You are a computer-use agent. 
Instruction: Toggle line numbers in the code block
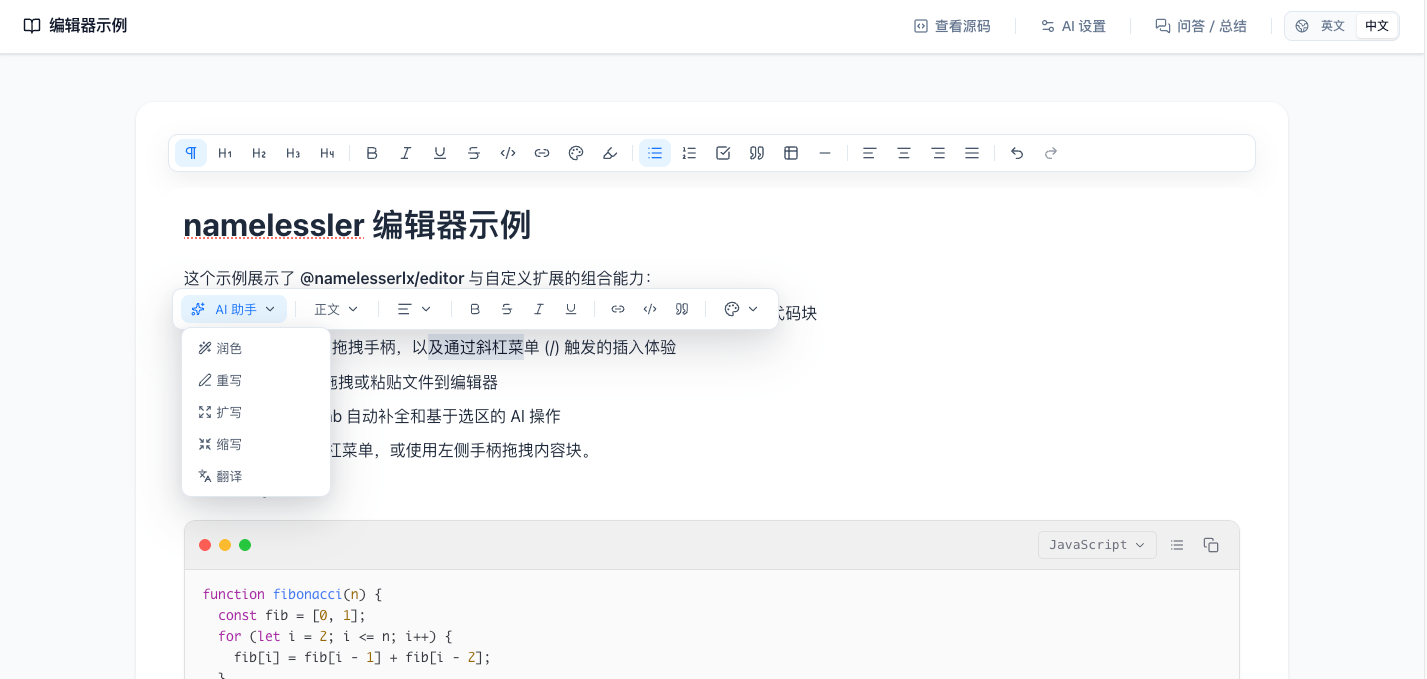click(x=1177, y=545)
